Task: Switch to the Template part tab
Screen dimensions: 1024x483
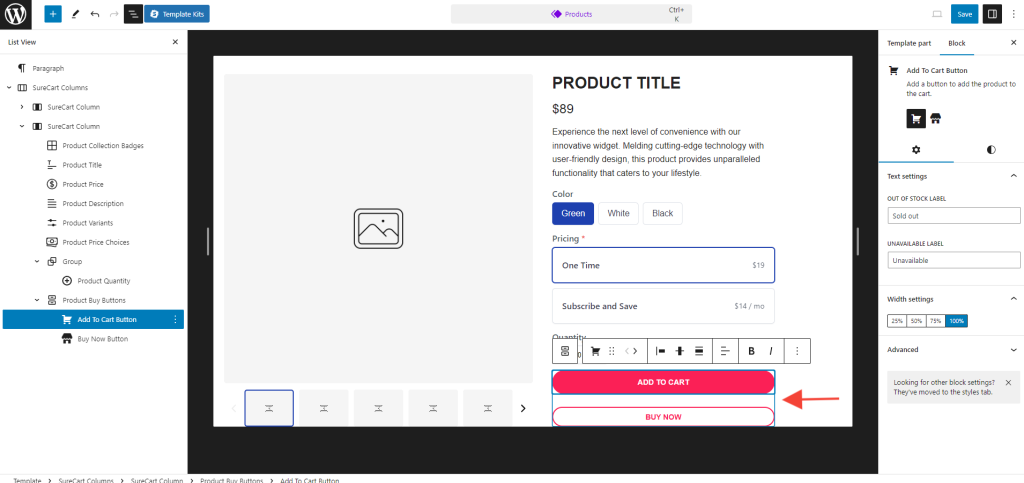Action: [x=909, y=43]
